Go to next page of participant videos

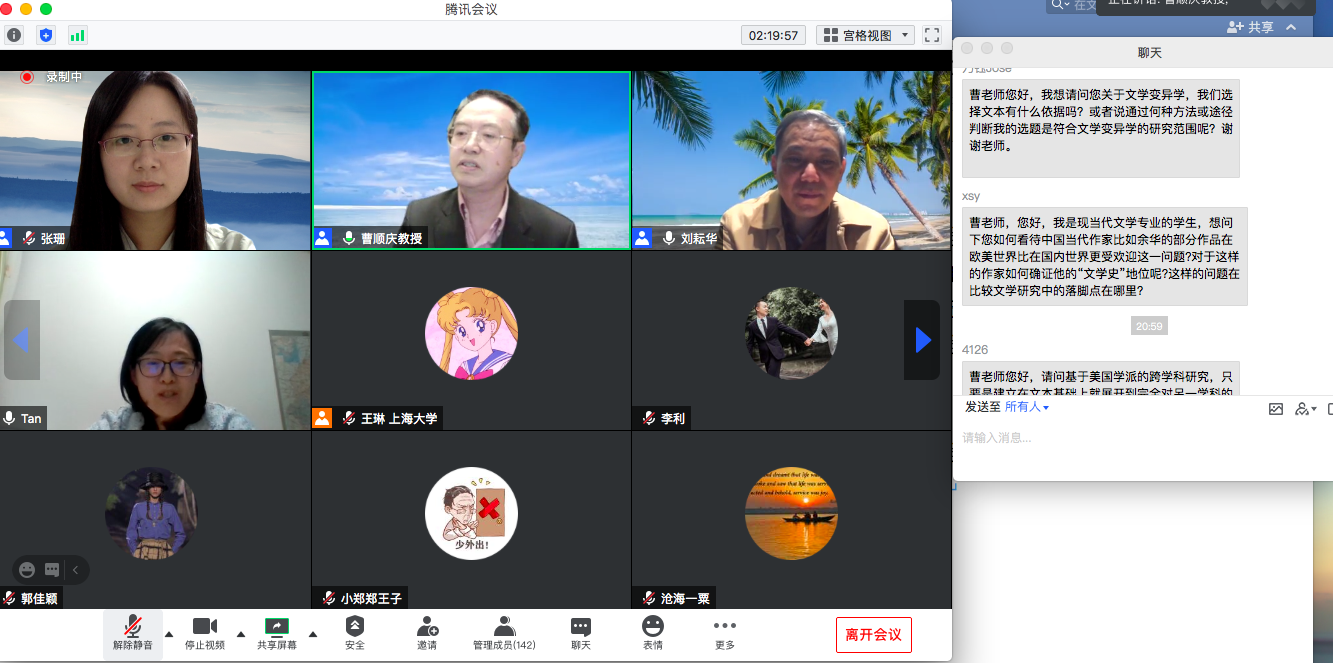click(x=922, y=340)
